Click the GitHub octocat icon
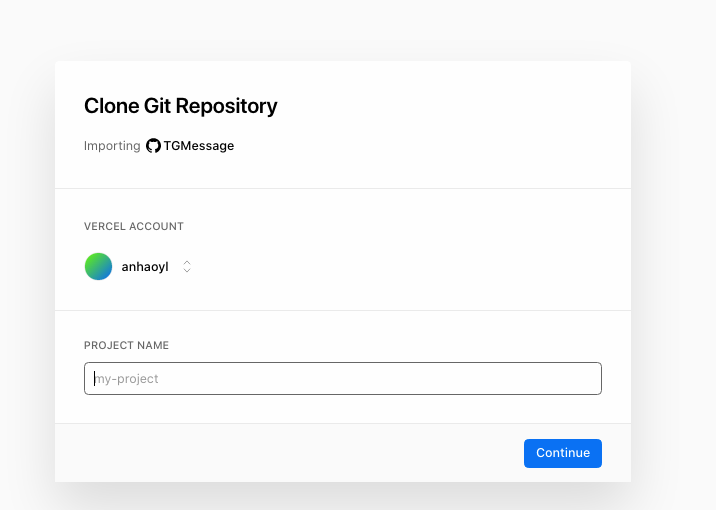Viewport: 716px width, 510px height. pos(153,146)
